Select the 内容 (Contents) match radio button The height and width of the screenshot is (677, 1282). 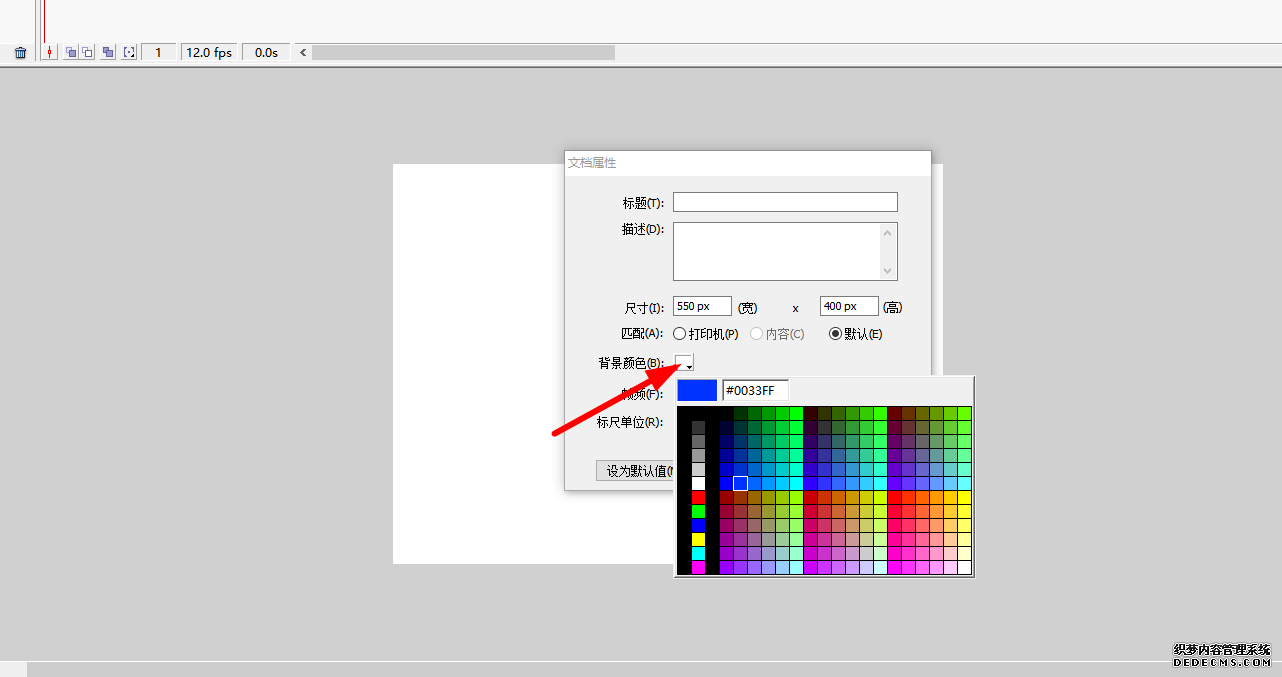(757, 334)
